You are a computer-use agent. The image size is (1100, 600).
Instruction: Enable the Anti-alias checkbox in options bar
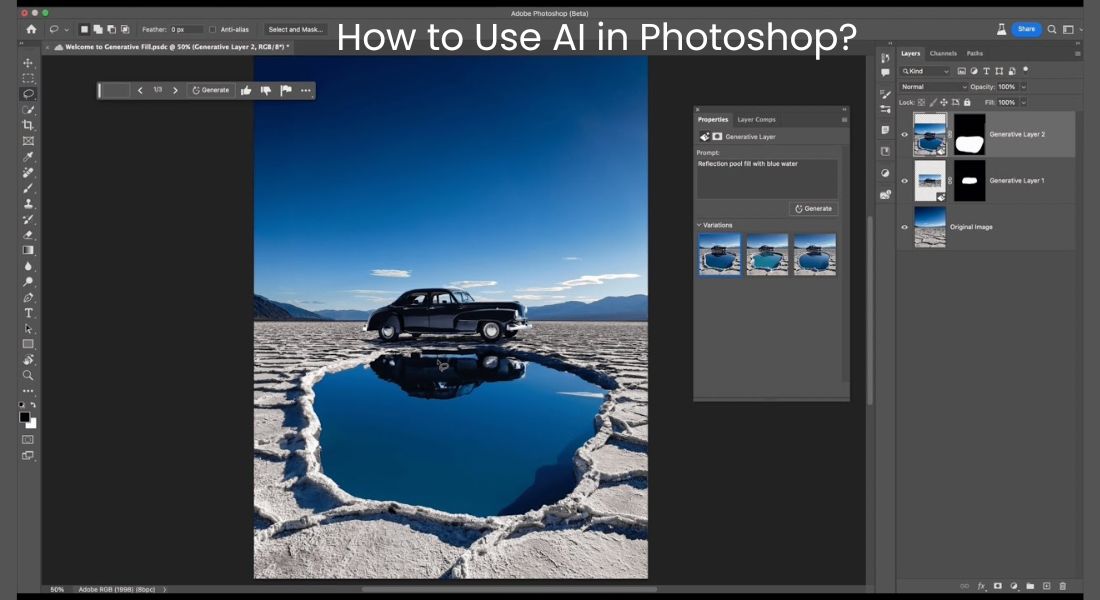[213, 29]
